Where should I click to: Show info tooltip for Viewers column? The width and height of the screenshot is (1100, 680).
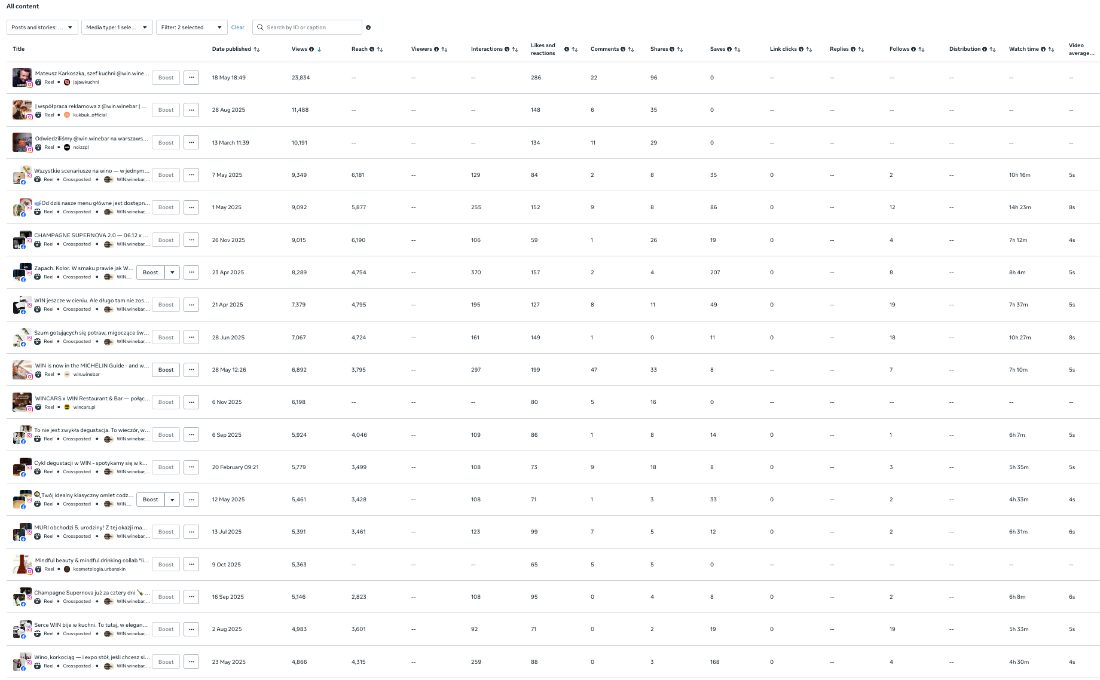pos(436,49)
